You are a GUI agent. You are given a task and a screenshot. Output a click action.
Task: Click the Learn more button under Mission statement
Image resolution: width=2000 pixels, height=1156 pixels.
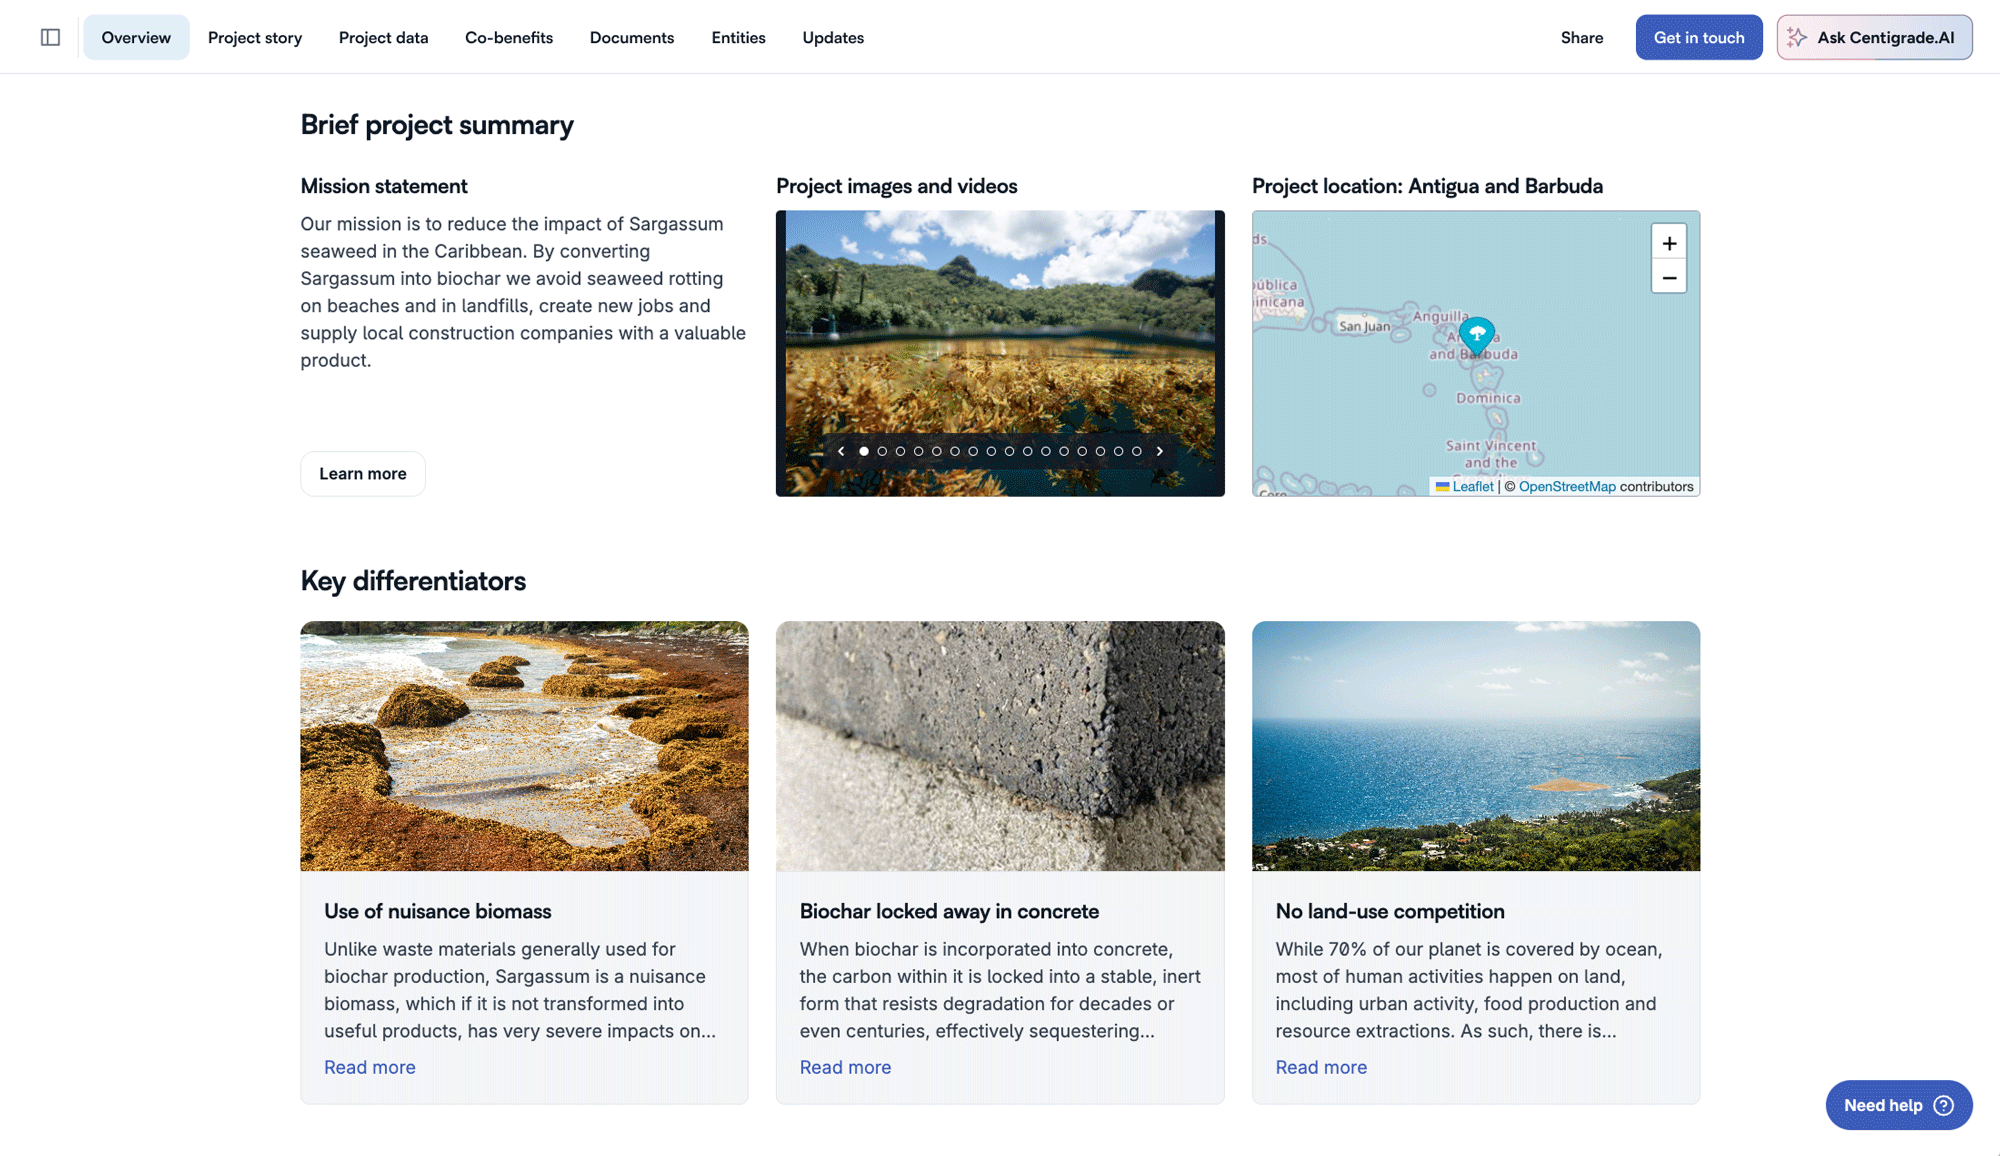click(x=362, y=473)
